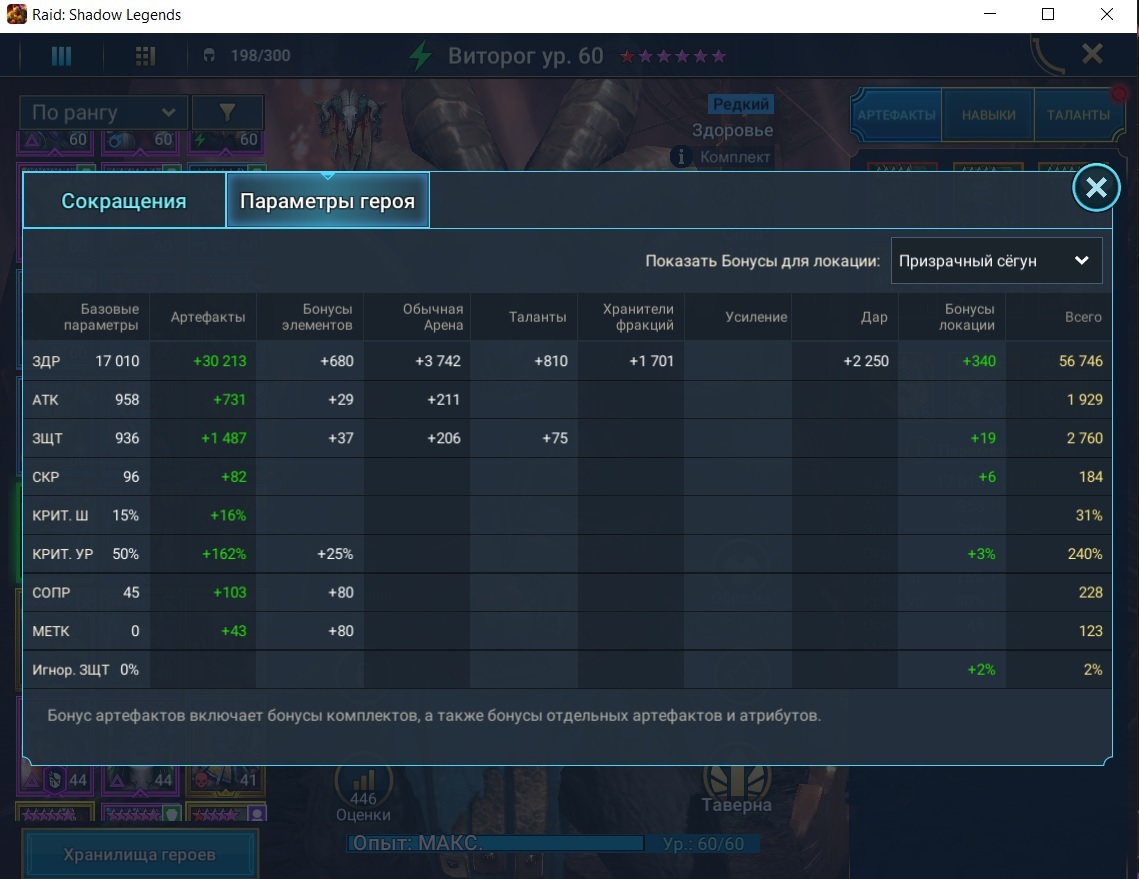Click the ЗЩТ artifacts bonus +1 487
The width and height of the screenshot is (1139, 879).
point(224,438)
